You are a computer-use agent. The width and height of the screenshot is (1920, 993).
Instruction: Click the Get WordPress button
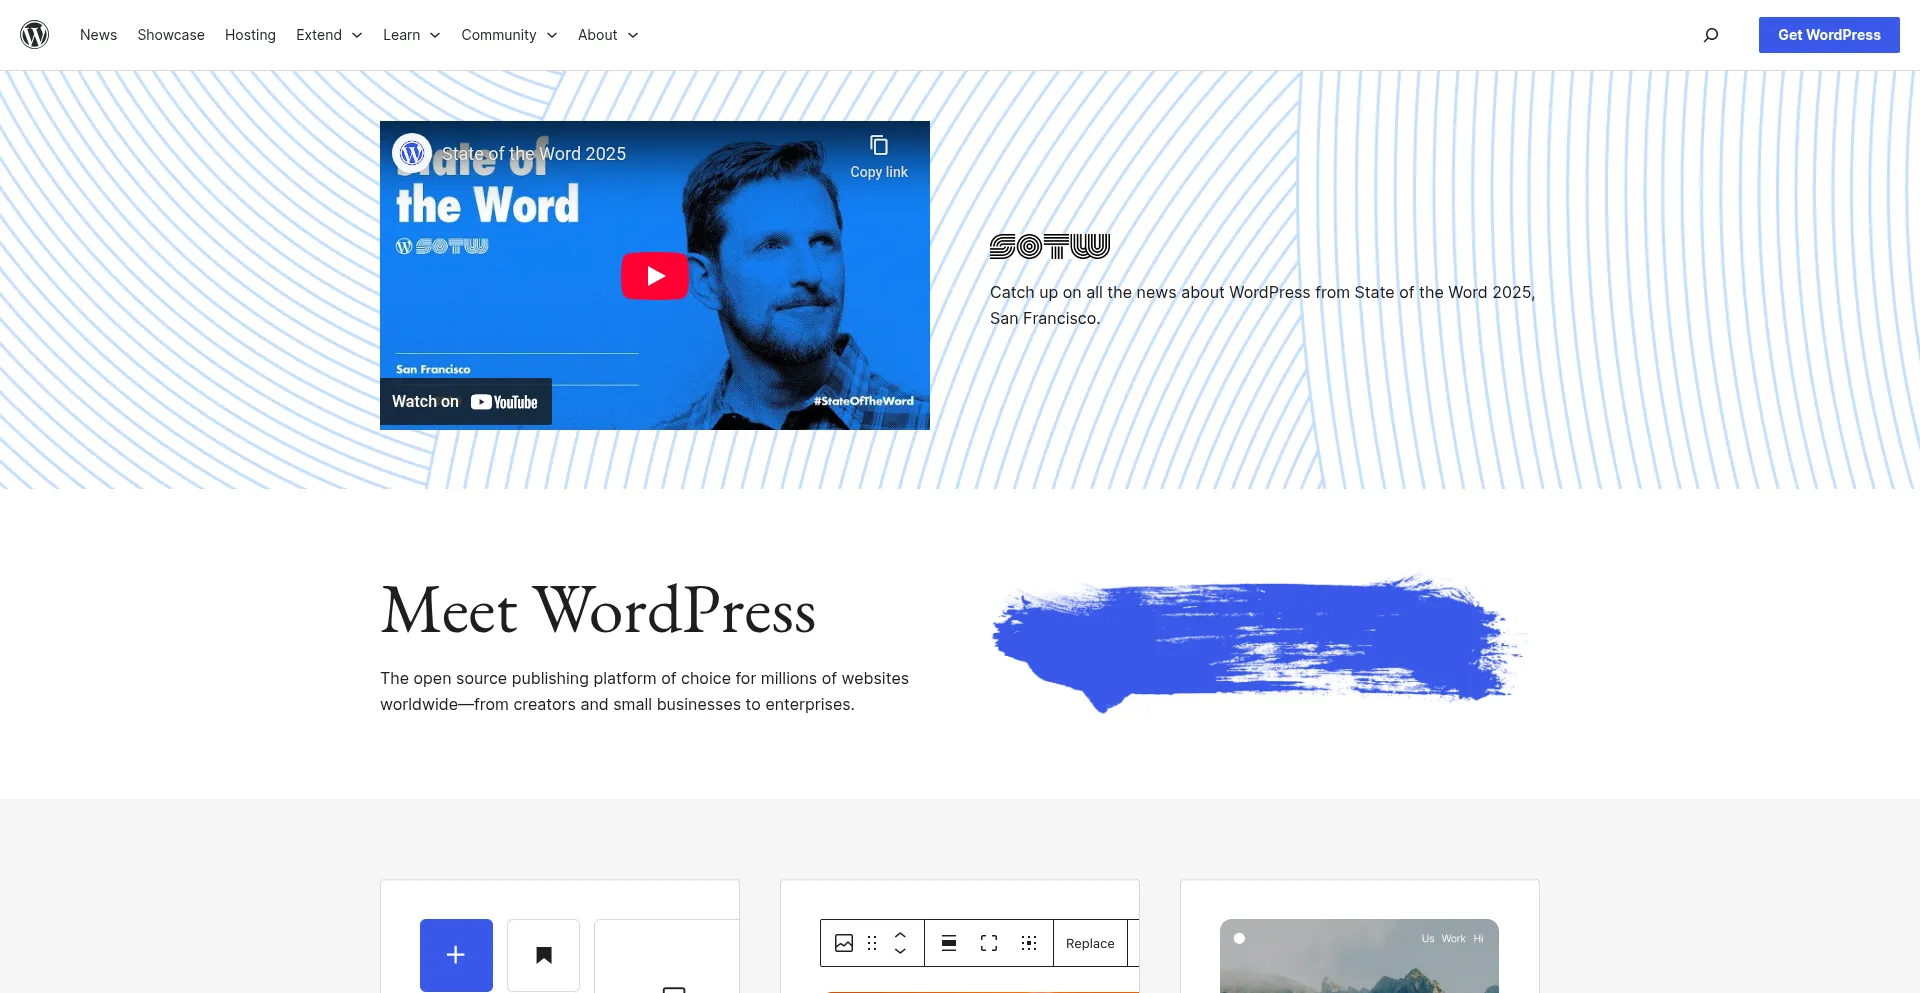[1829, 35]
